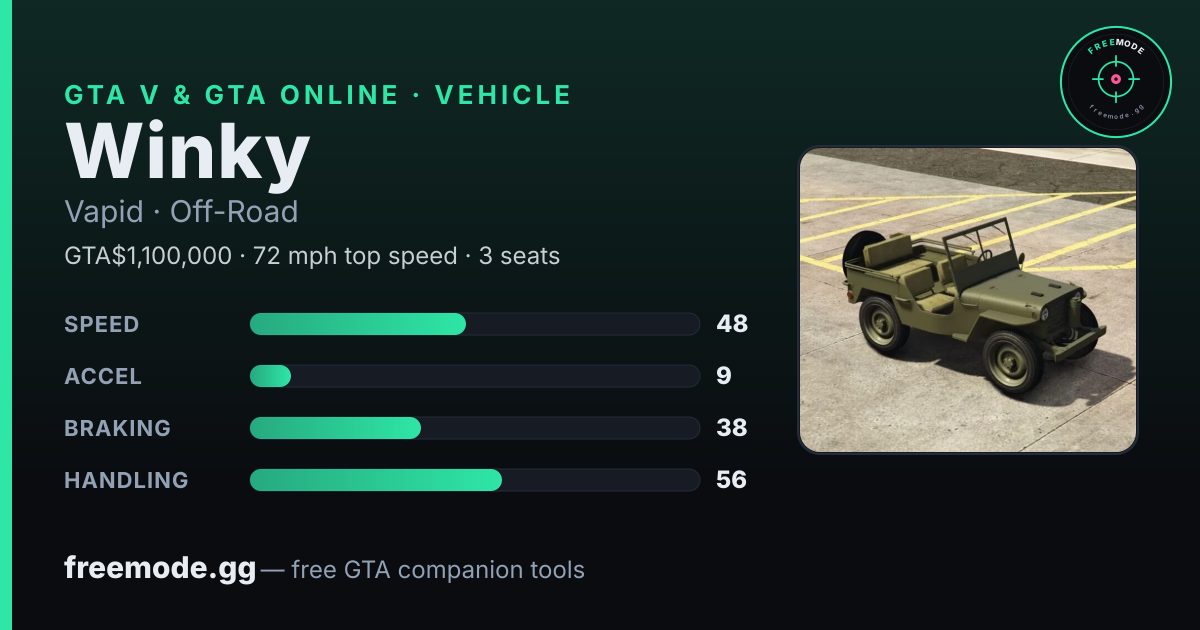The image size is (1200, 630).
Task: Click the ACCEL label
Action: point(103,376)
